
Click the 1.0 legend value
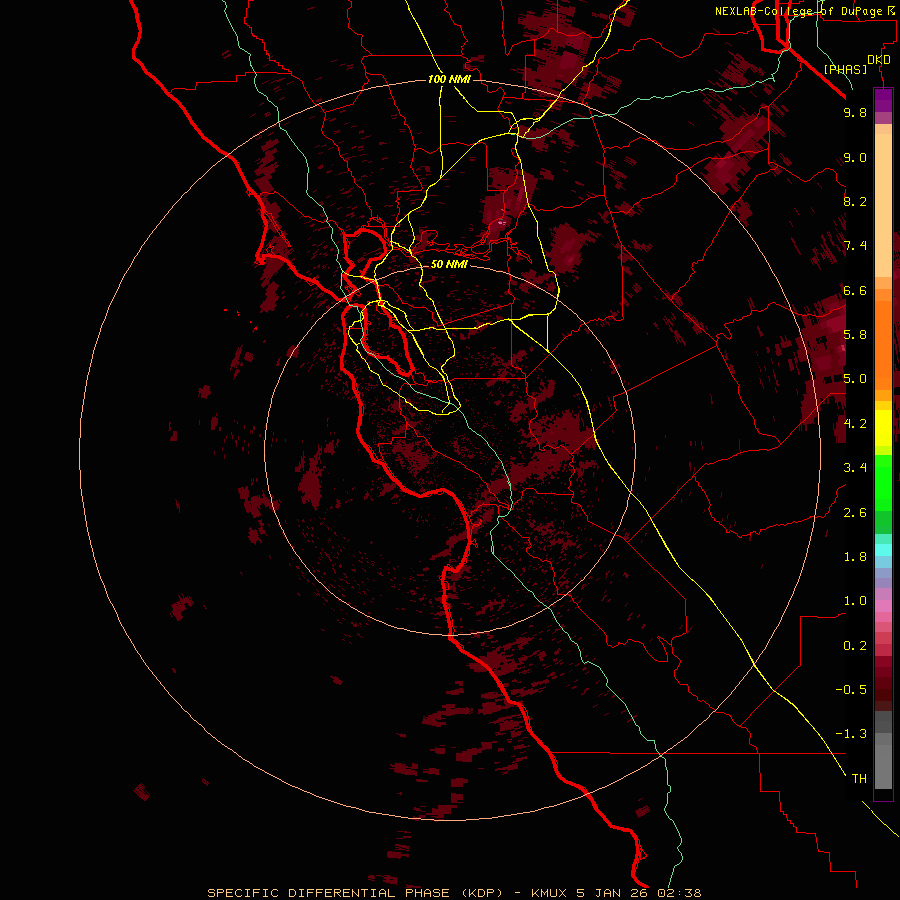[x=855, y=601]
